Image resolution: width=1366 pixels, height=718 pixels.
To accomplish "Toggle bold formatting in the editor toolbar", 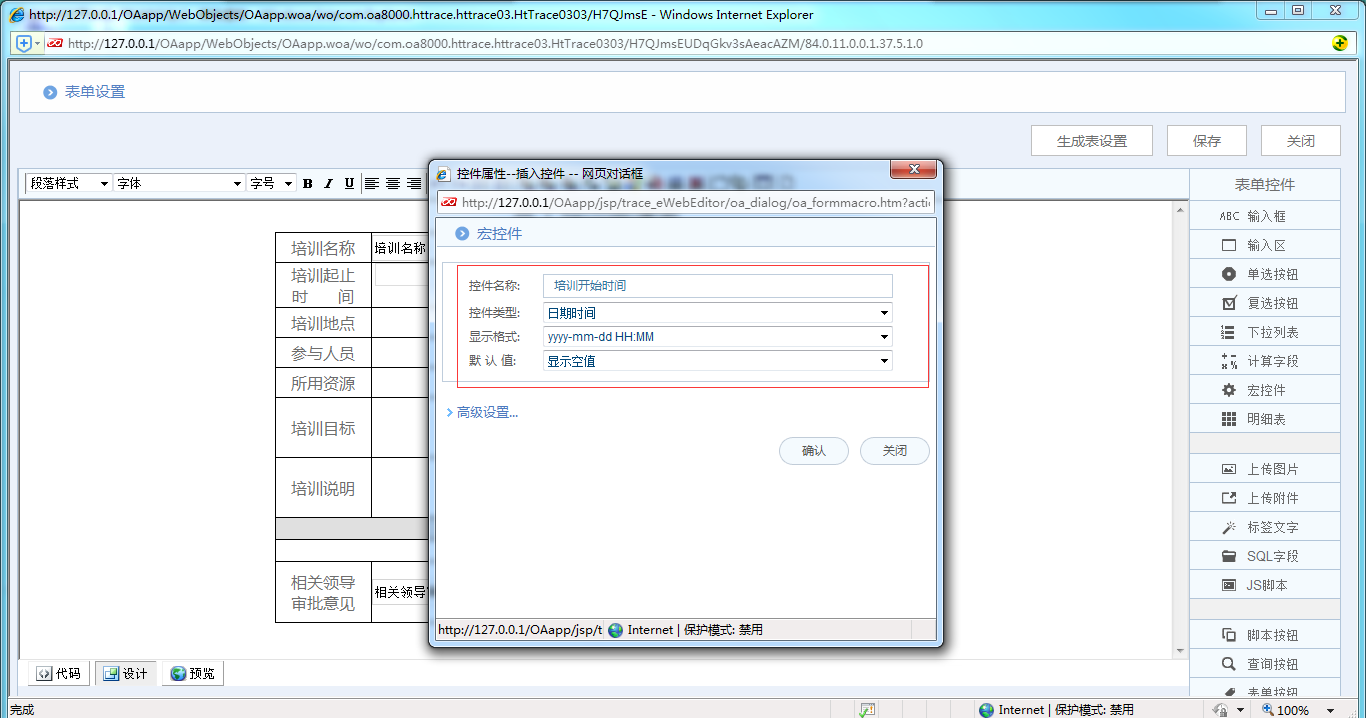I will click(x=307, y=183).
